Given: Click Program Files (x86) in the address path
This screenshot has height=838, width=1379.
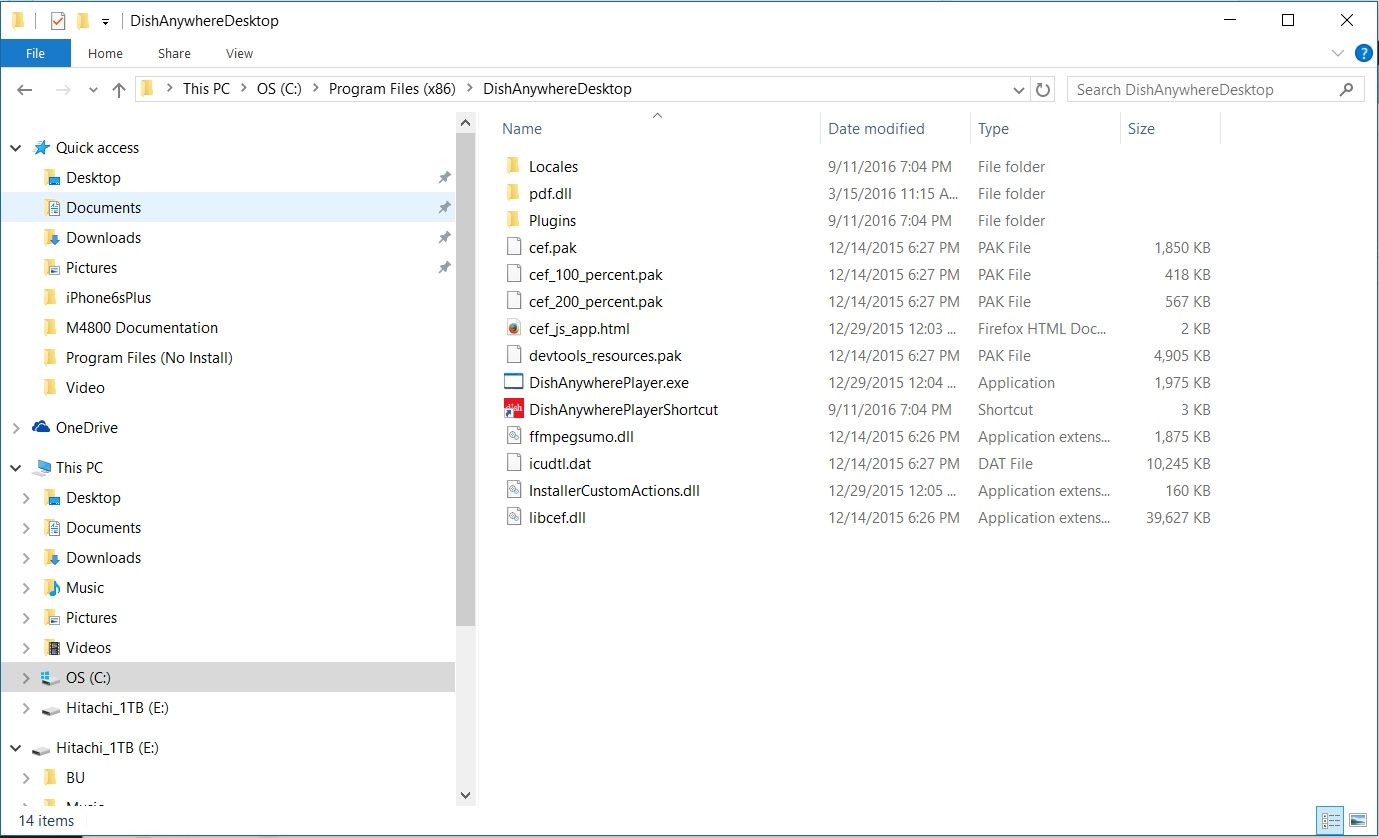Looking at the screenshot, I should pos(392,89).
